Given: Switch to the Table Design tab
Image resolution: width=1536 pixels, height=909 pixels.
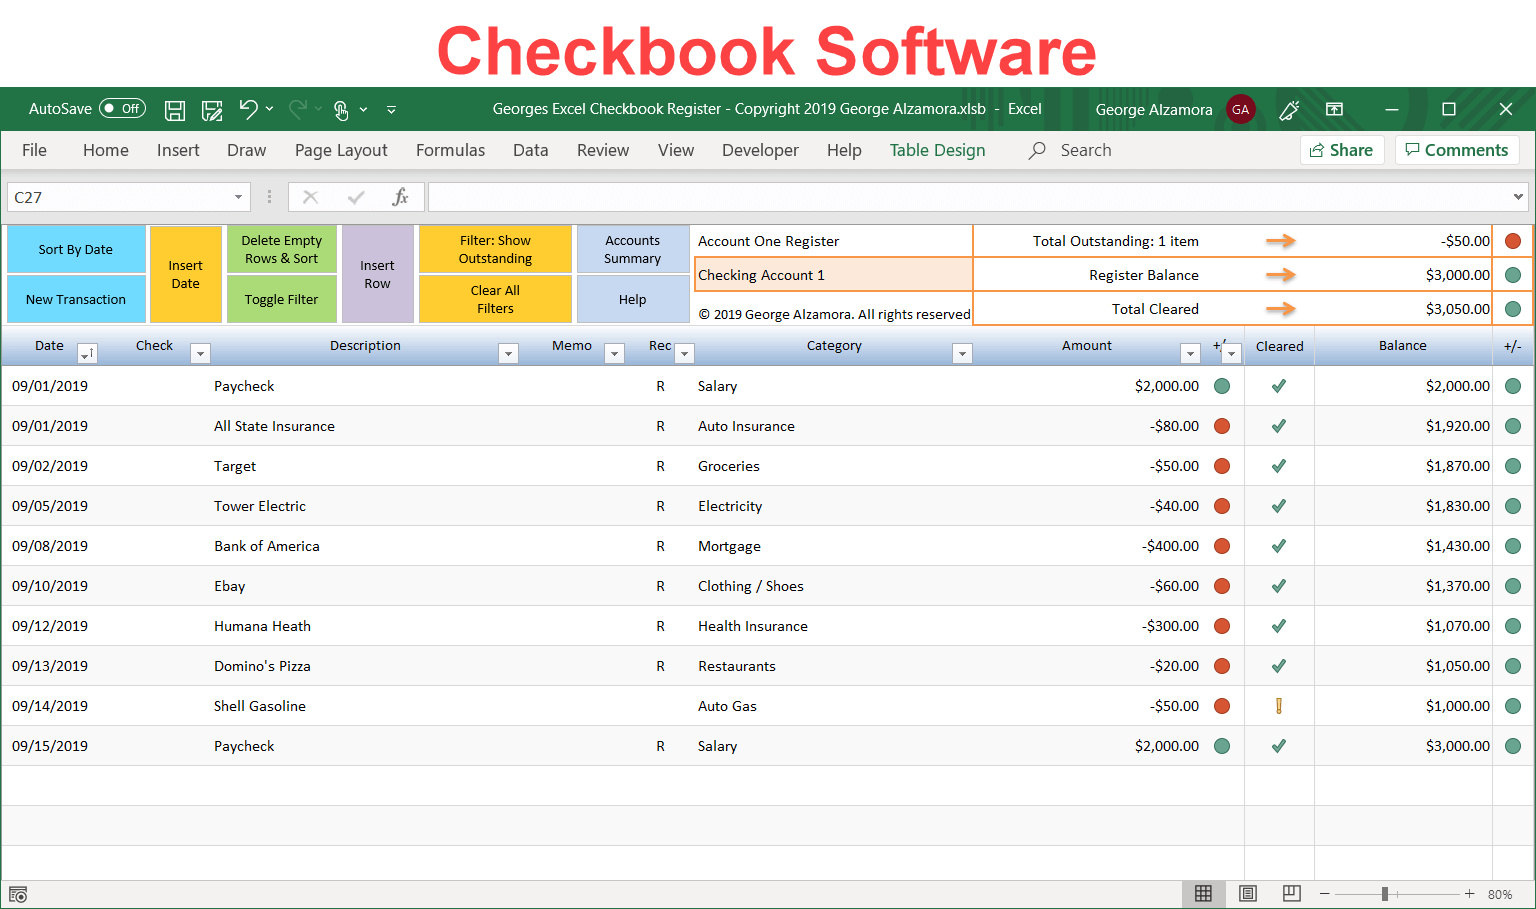Looking at the screenshot, I should (937, 150).
